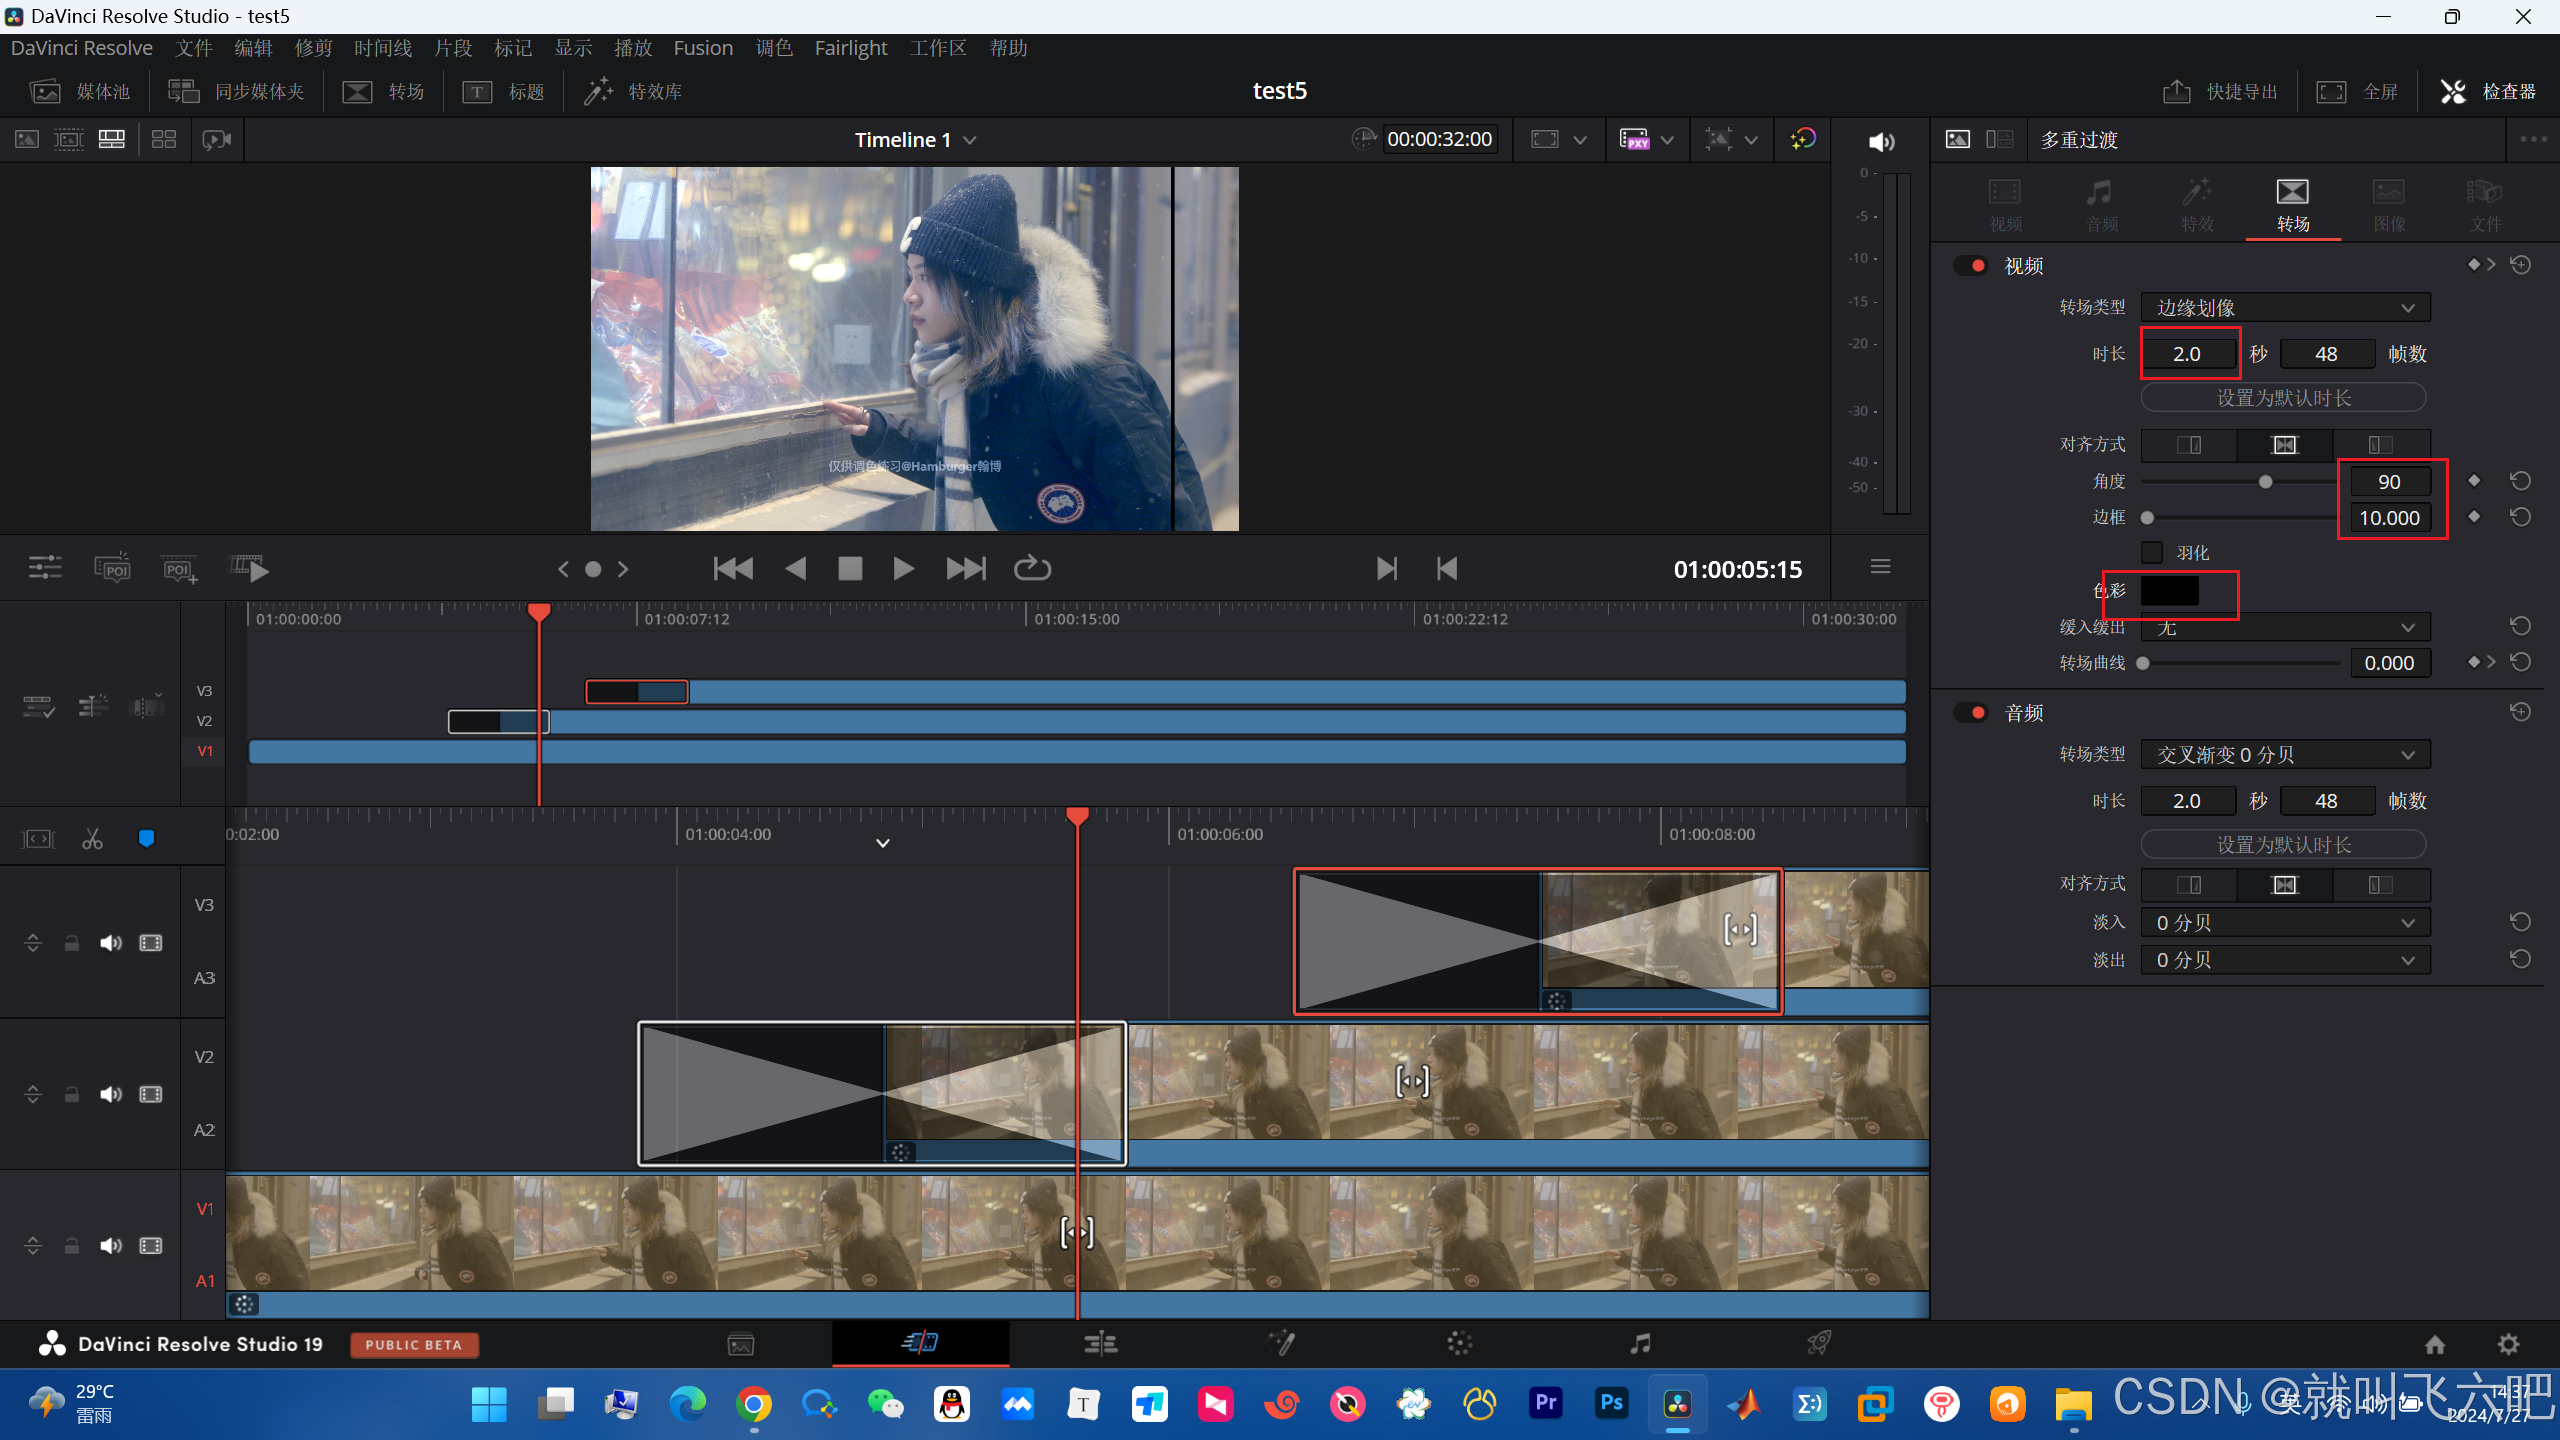The width and height of the screenshot is (2560, 1440).
Task: Open the 边缘划像 transition type dropdown
Action: 2285,308
